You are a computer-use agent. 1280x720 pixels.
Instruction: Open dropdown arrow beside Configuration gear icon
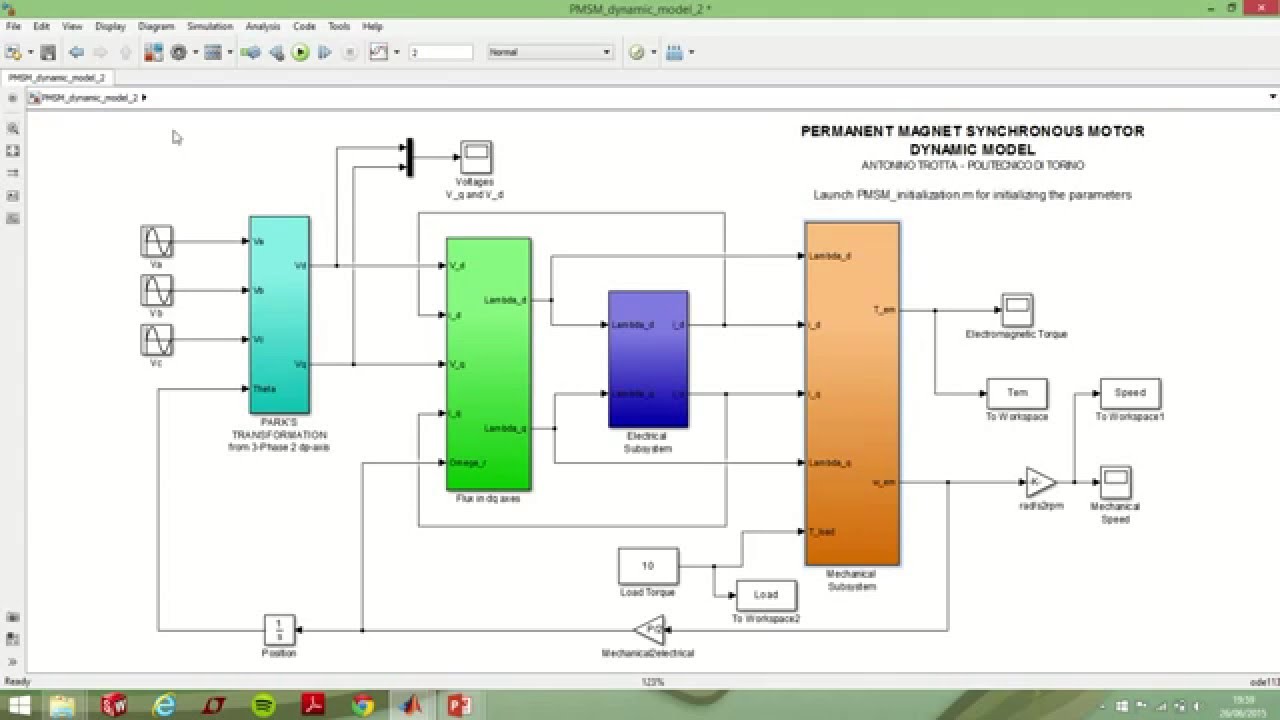pyautogui.click(x=196, y=52)
